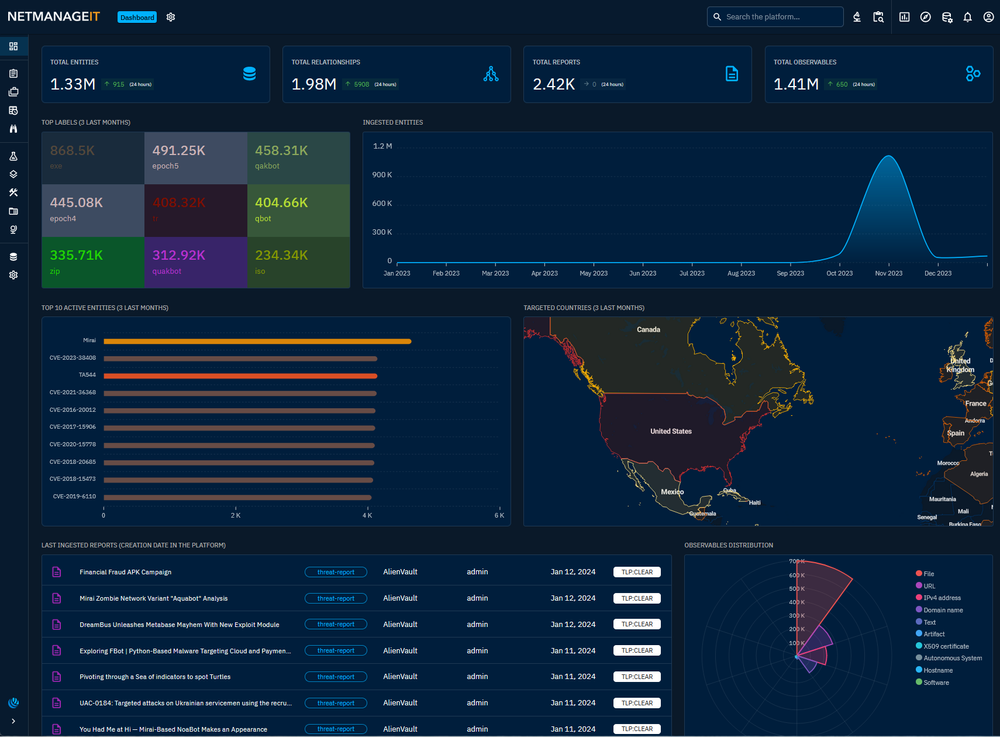Click the Search the platform field
1000x737 pixels.
pyautogui.click(x=775, y=17)
